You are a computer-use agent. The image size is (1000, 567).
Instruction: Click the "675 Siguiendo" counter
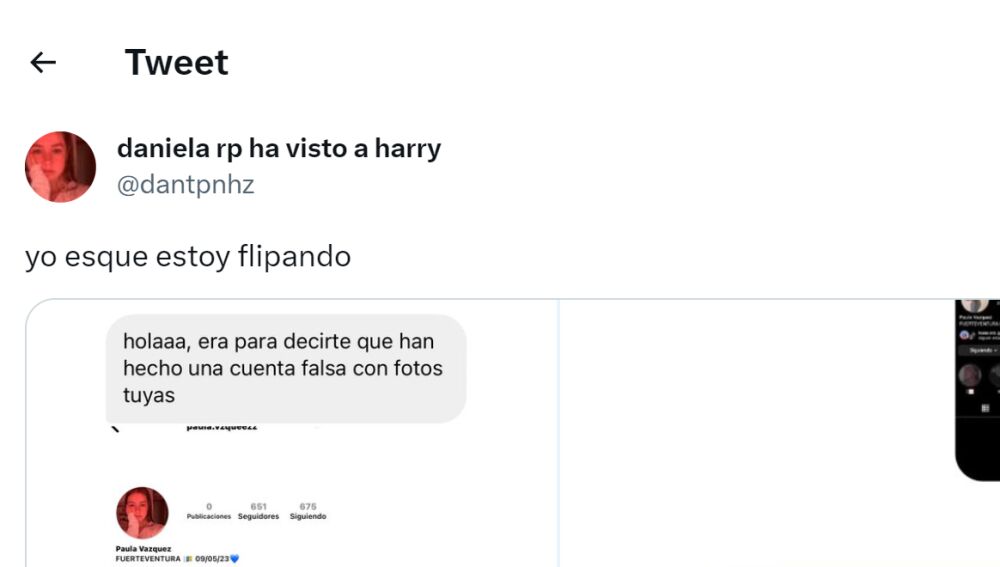[307, 511]
